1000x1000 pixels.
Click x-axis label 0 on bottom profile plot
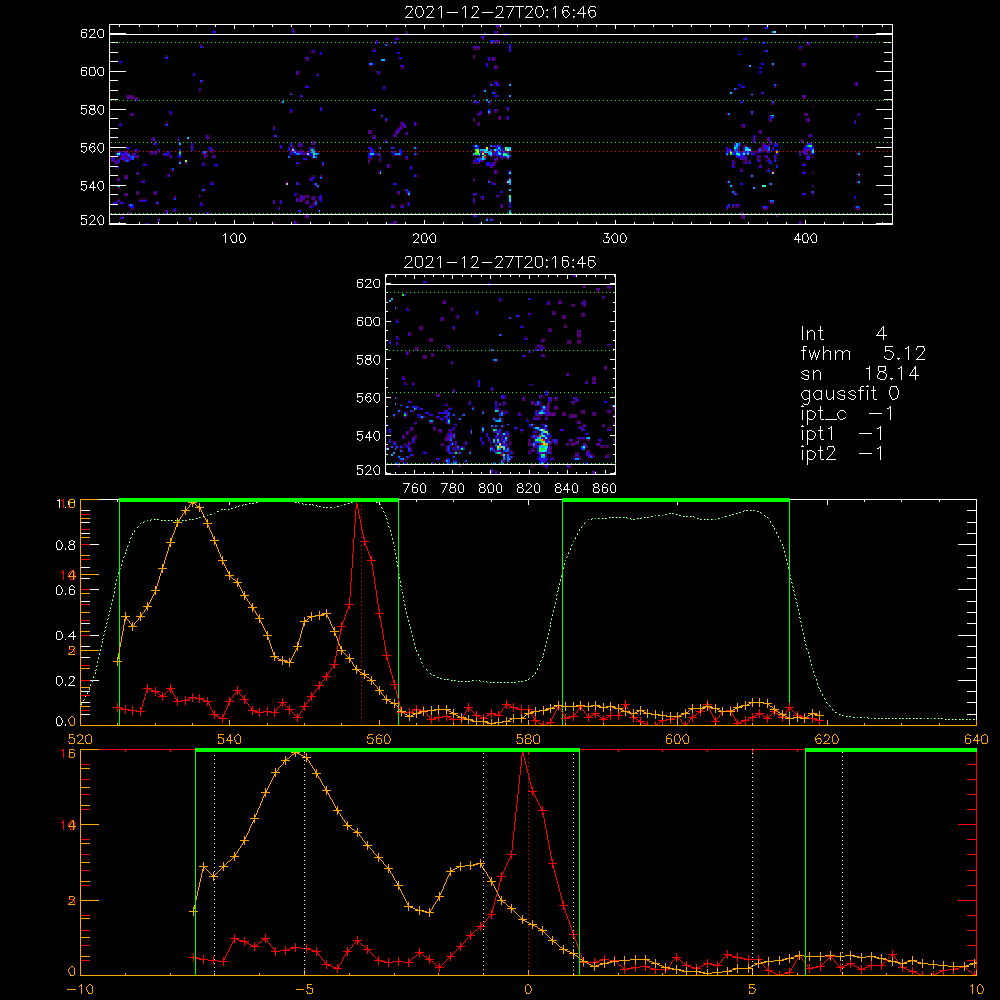tap(528, 990)
